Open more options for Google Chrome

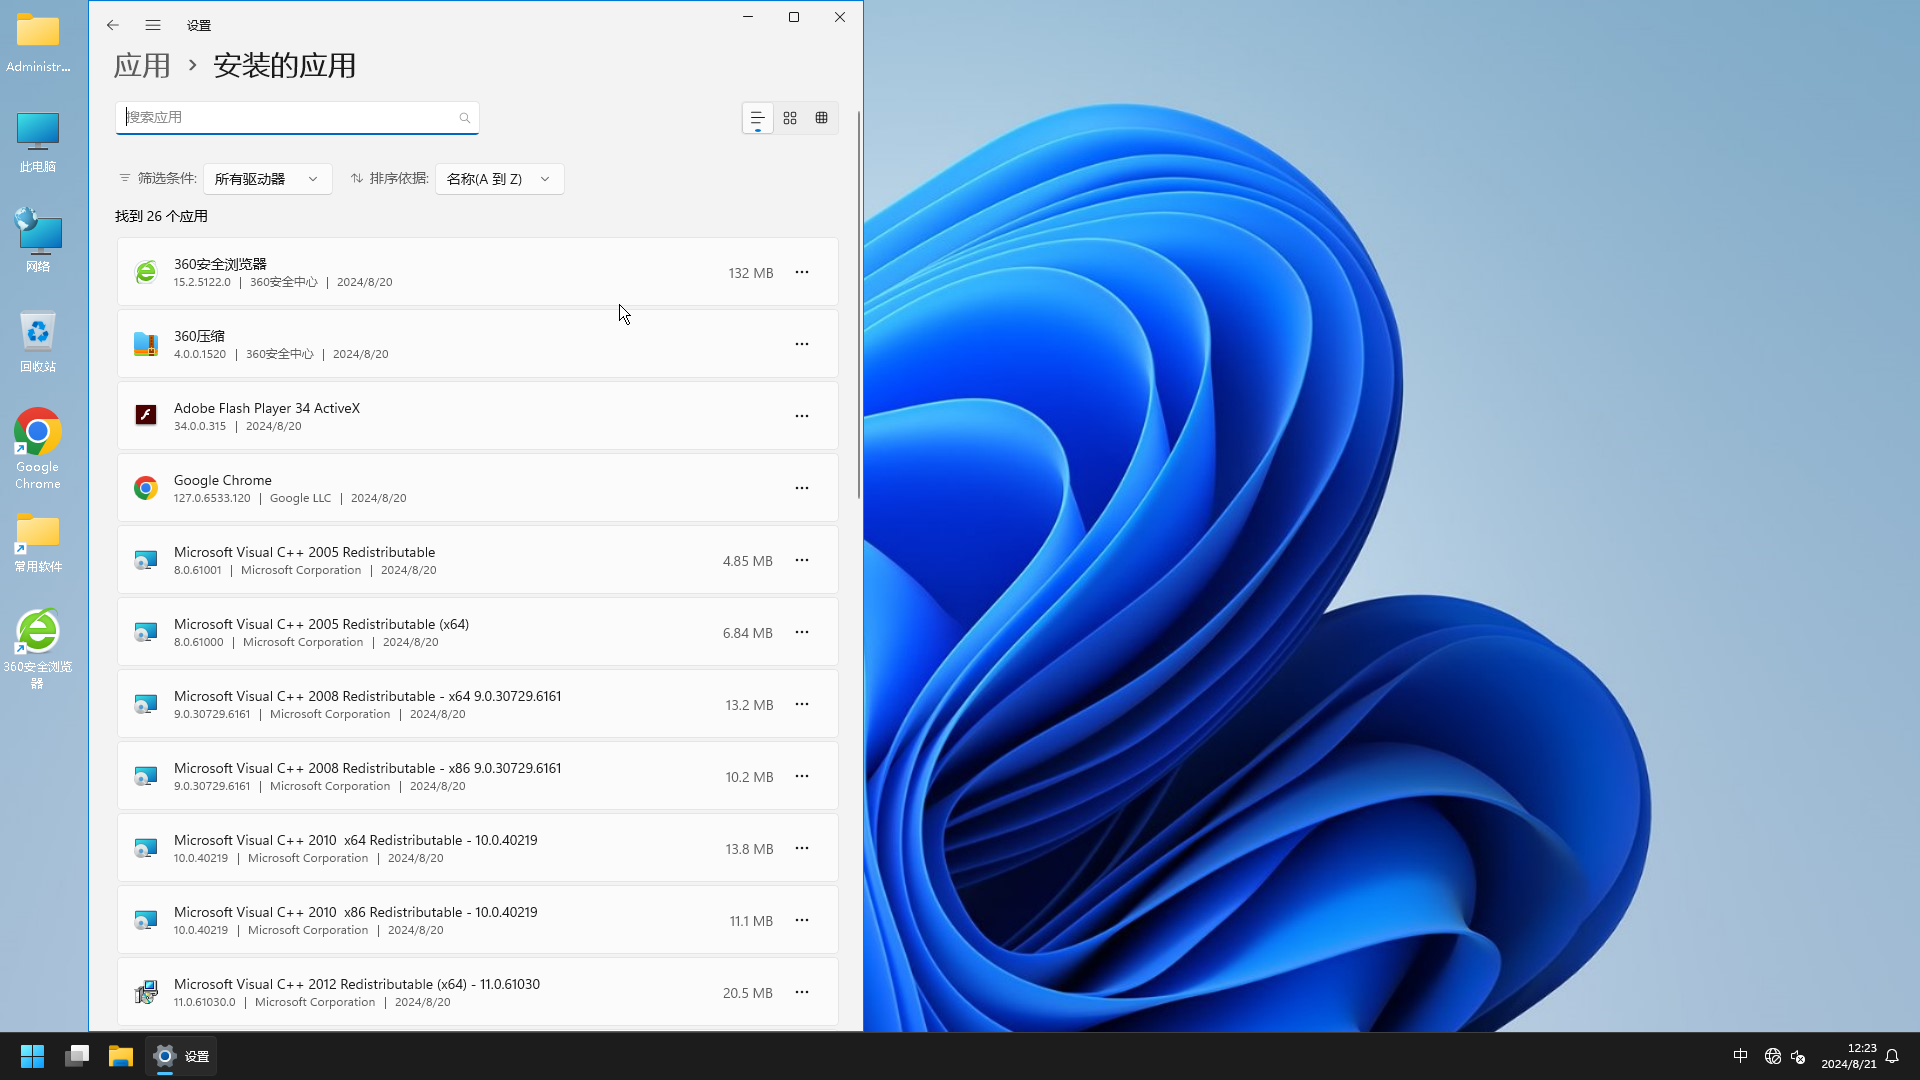802,488
